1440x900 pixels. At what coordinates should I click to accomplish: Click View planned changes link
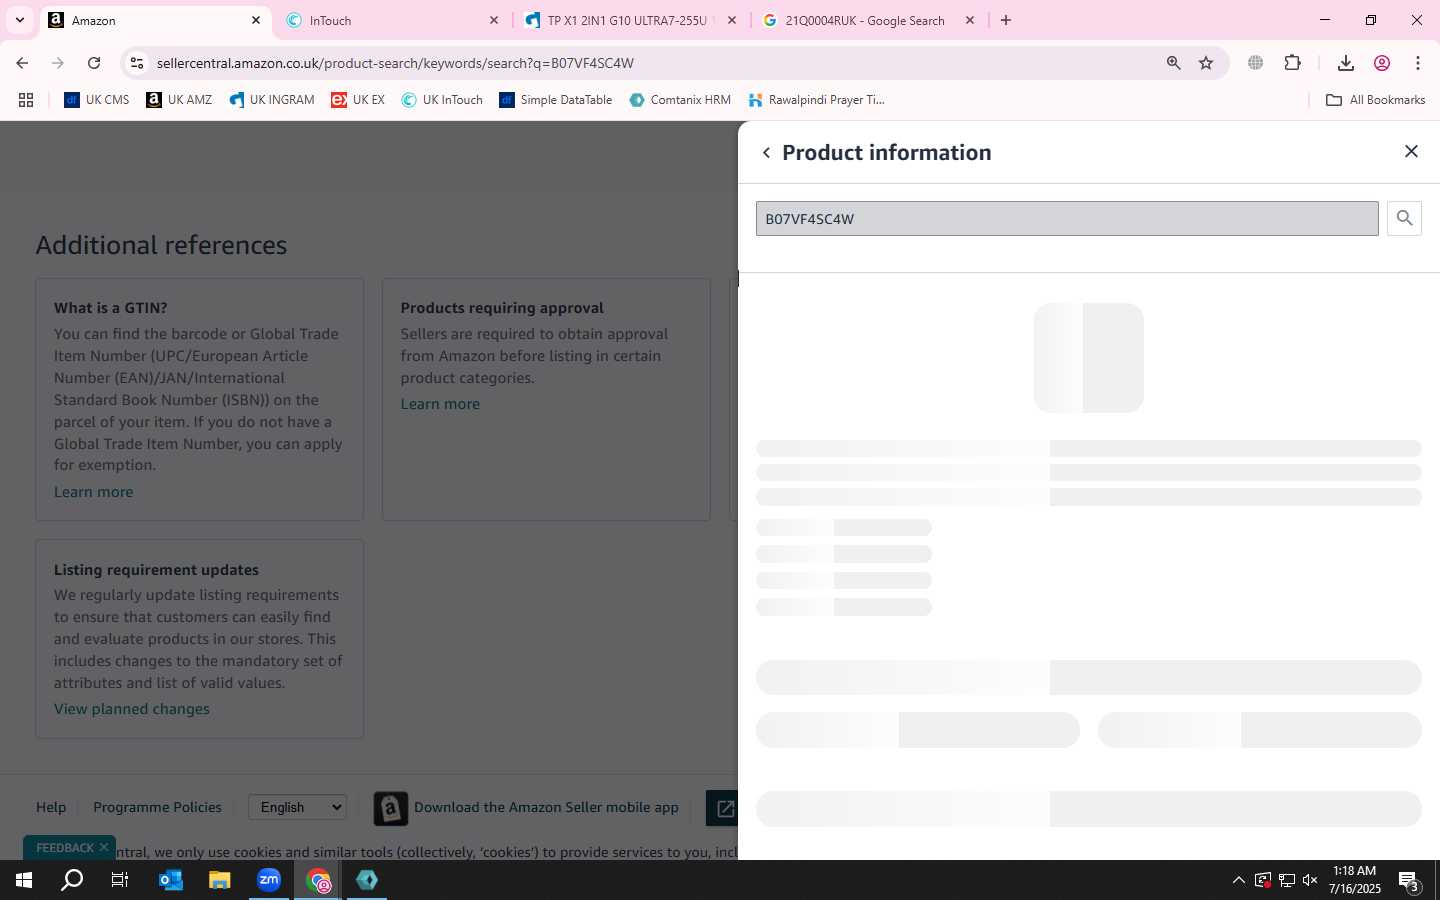pyautogui.click(x=132, y=709)
